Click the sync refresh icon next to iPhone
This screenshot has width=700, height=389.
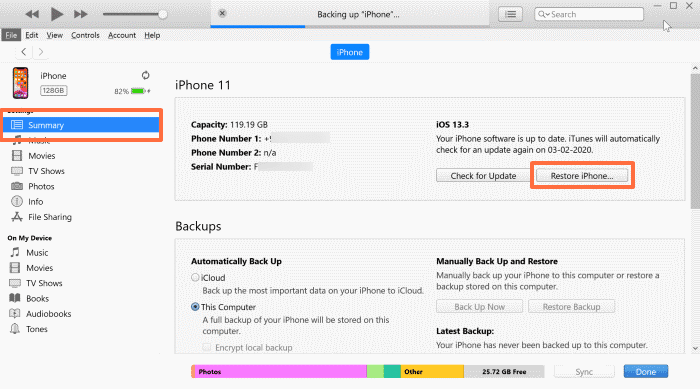click(146, 75)
